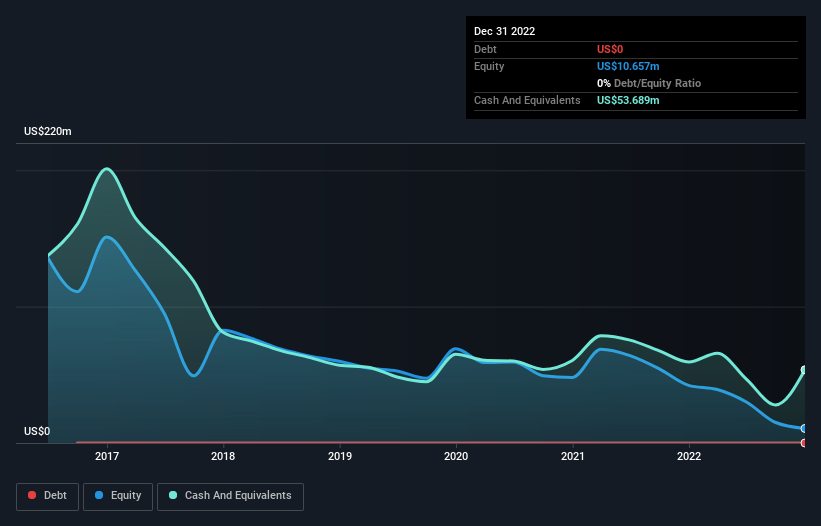Viewport: 821px width, 526px height.
Task: Click the Debt label in tooltip
Action: click(x=485, y=49)
